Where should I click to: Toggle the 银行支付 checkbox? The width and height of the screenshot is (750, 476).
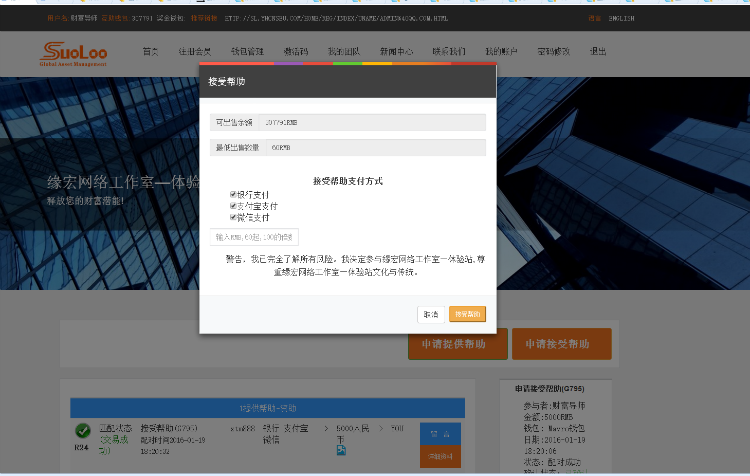tap(233, 194)
